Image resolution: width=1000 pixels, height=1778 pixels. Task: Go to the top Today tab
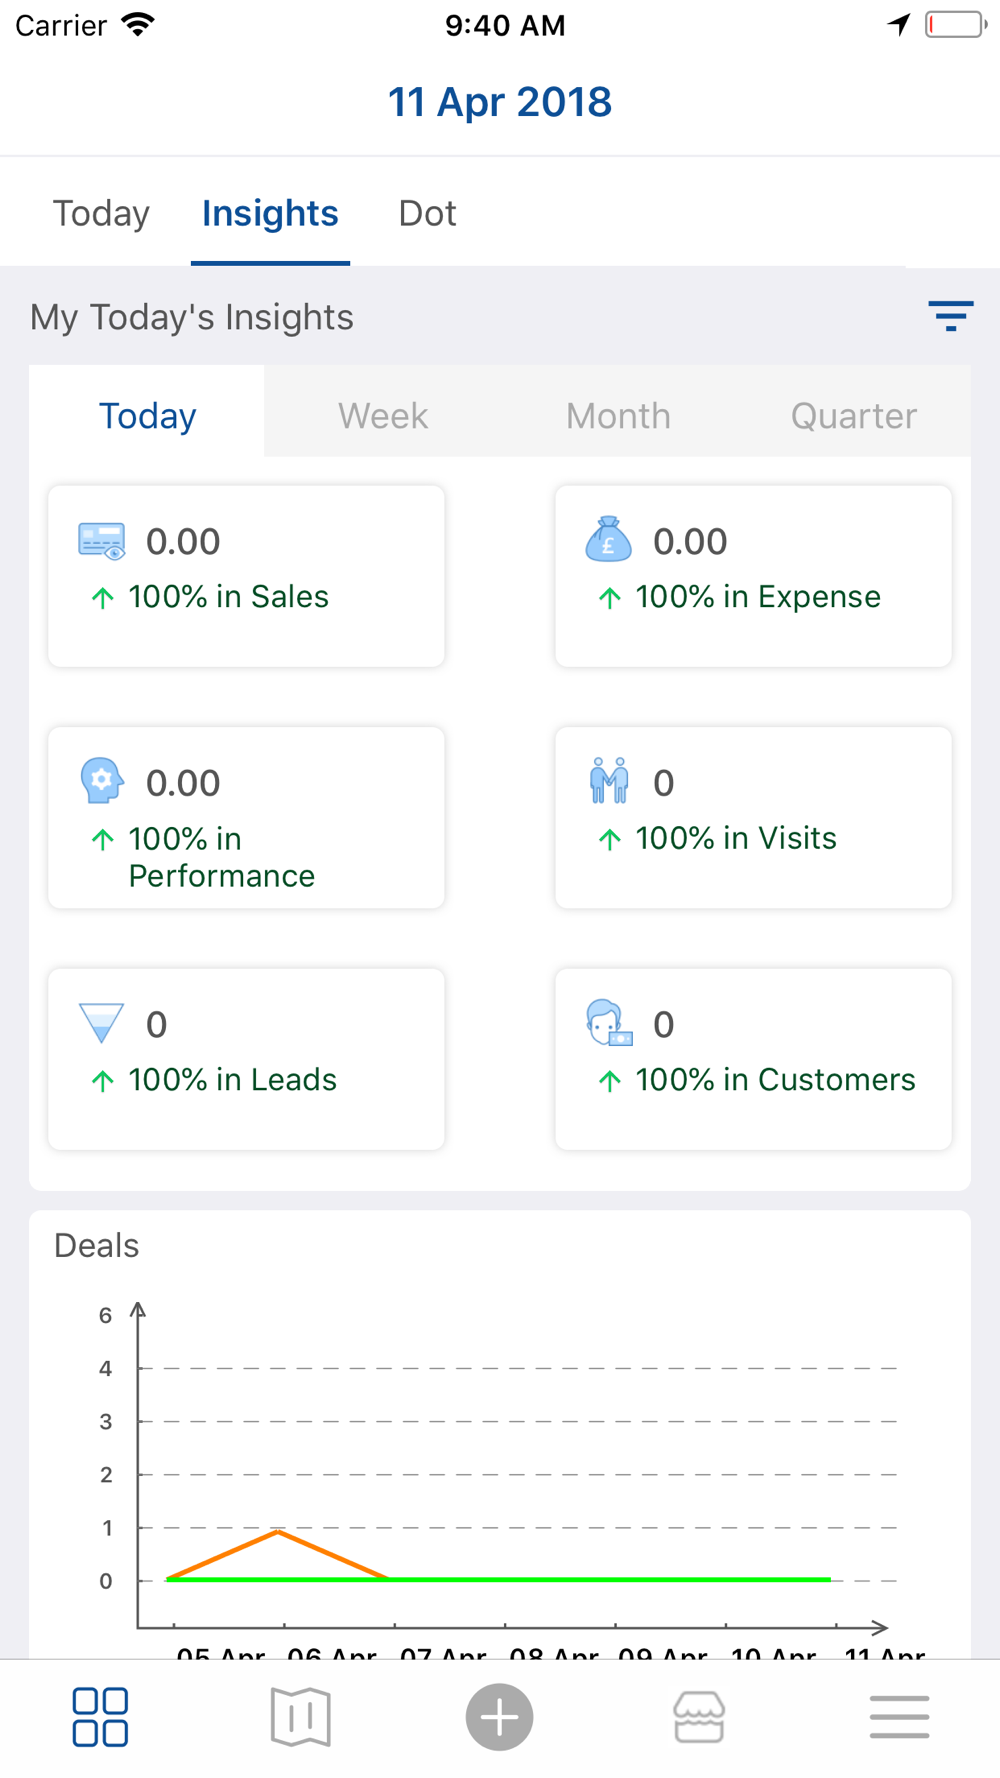point(101,213)
